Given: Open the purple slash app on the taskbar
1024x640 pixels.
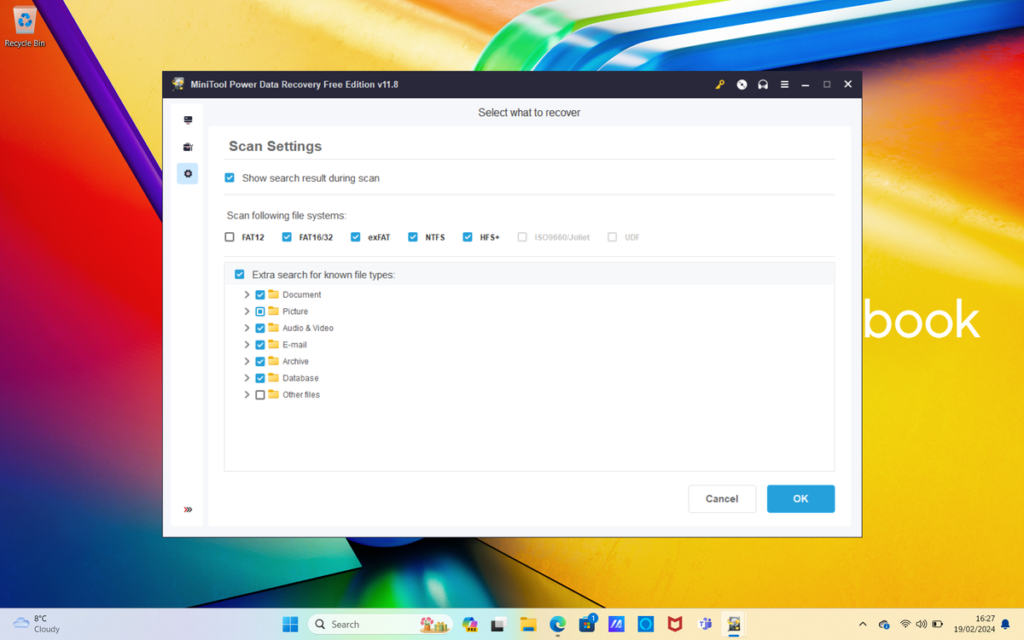Looking at the screenshot, I should [x=616, y=624].
